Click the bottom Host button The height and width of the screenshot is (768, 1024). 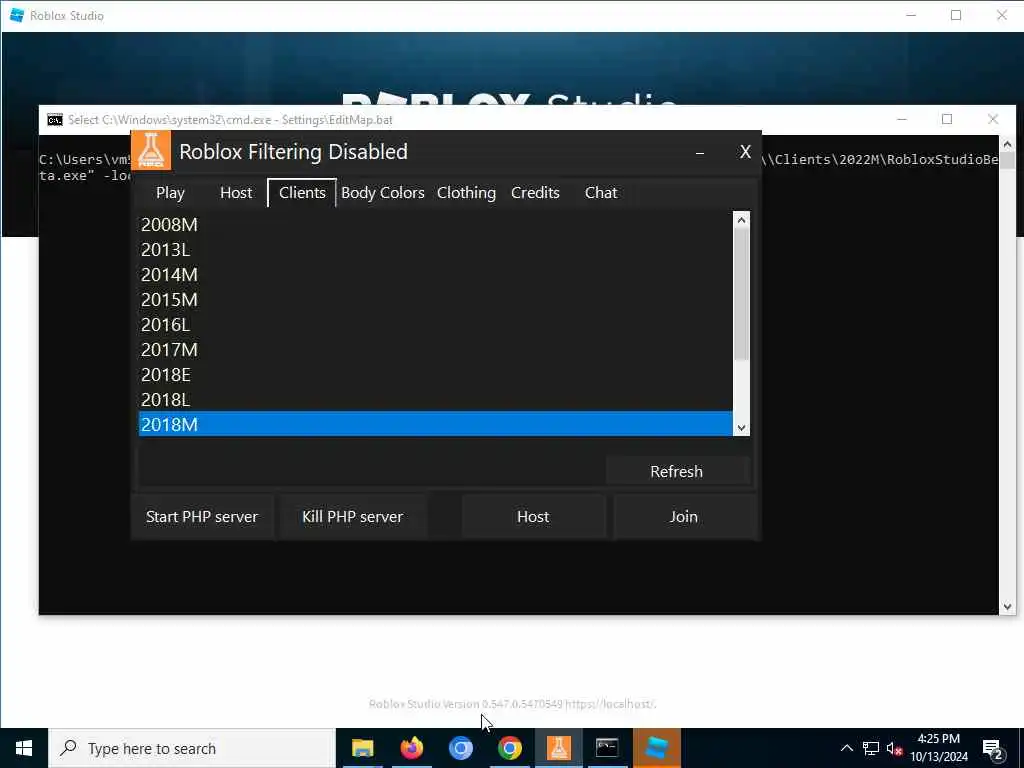pos(533,517)
